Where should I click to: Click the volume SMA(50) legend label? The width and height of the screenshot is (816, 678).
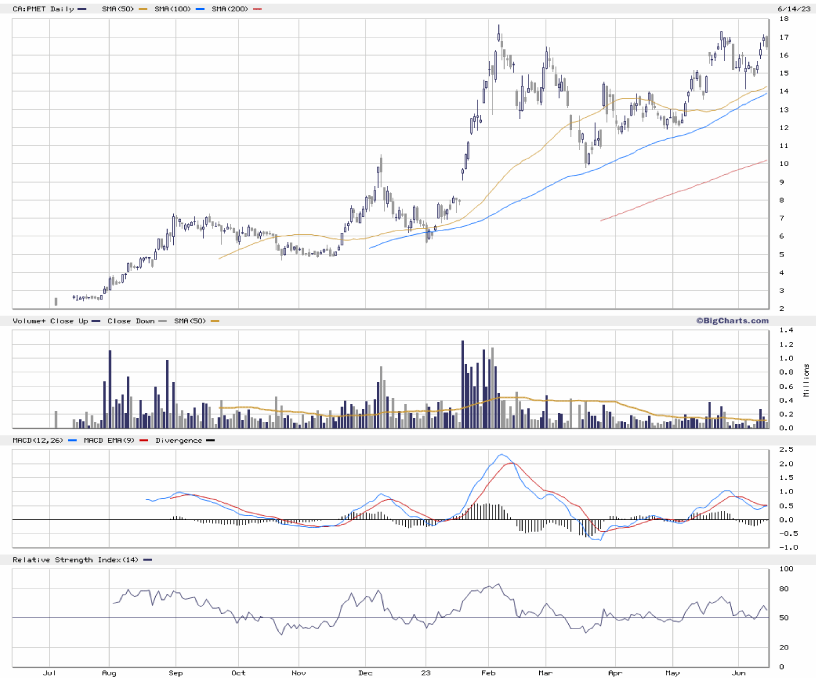[188, 320]
